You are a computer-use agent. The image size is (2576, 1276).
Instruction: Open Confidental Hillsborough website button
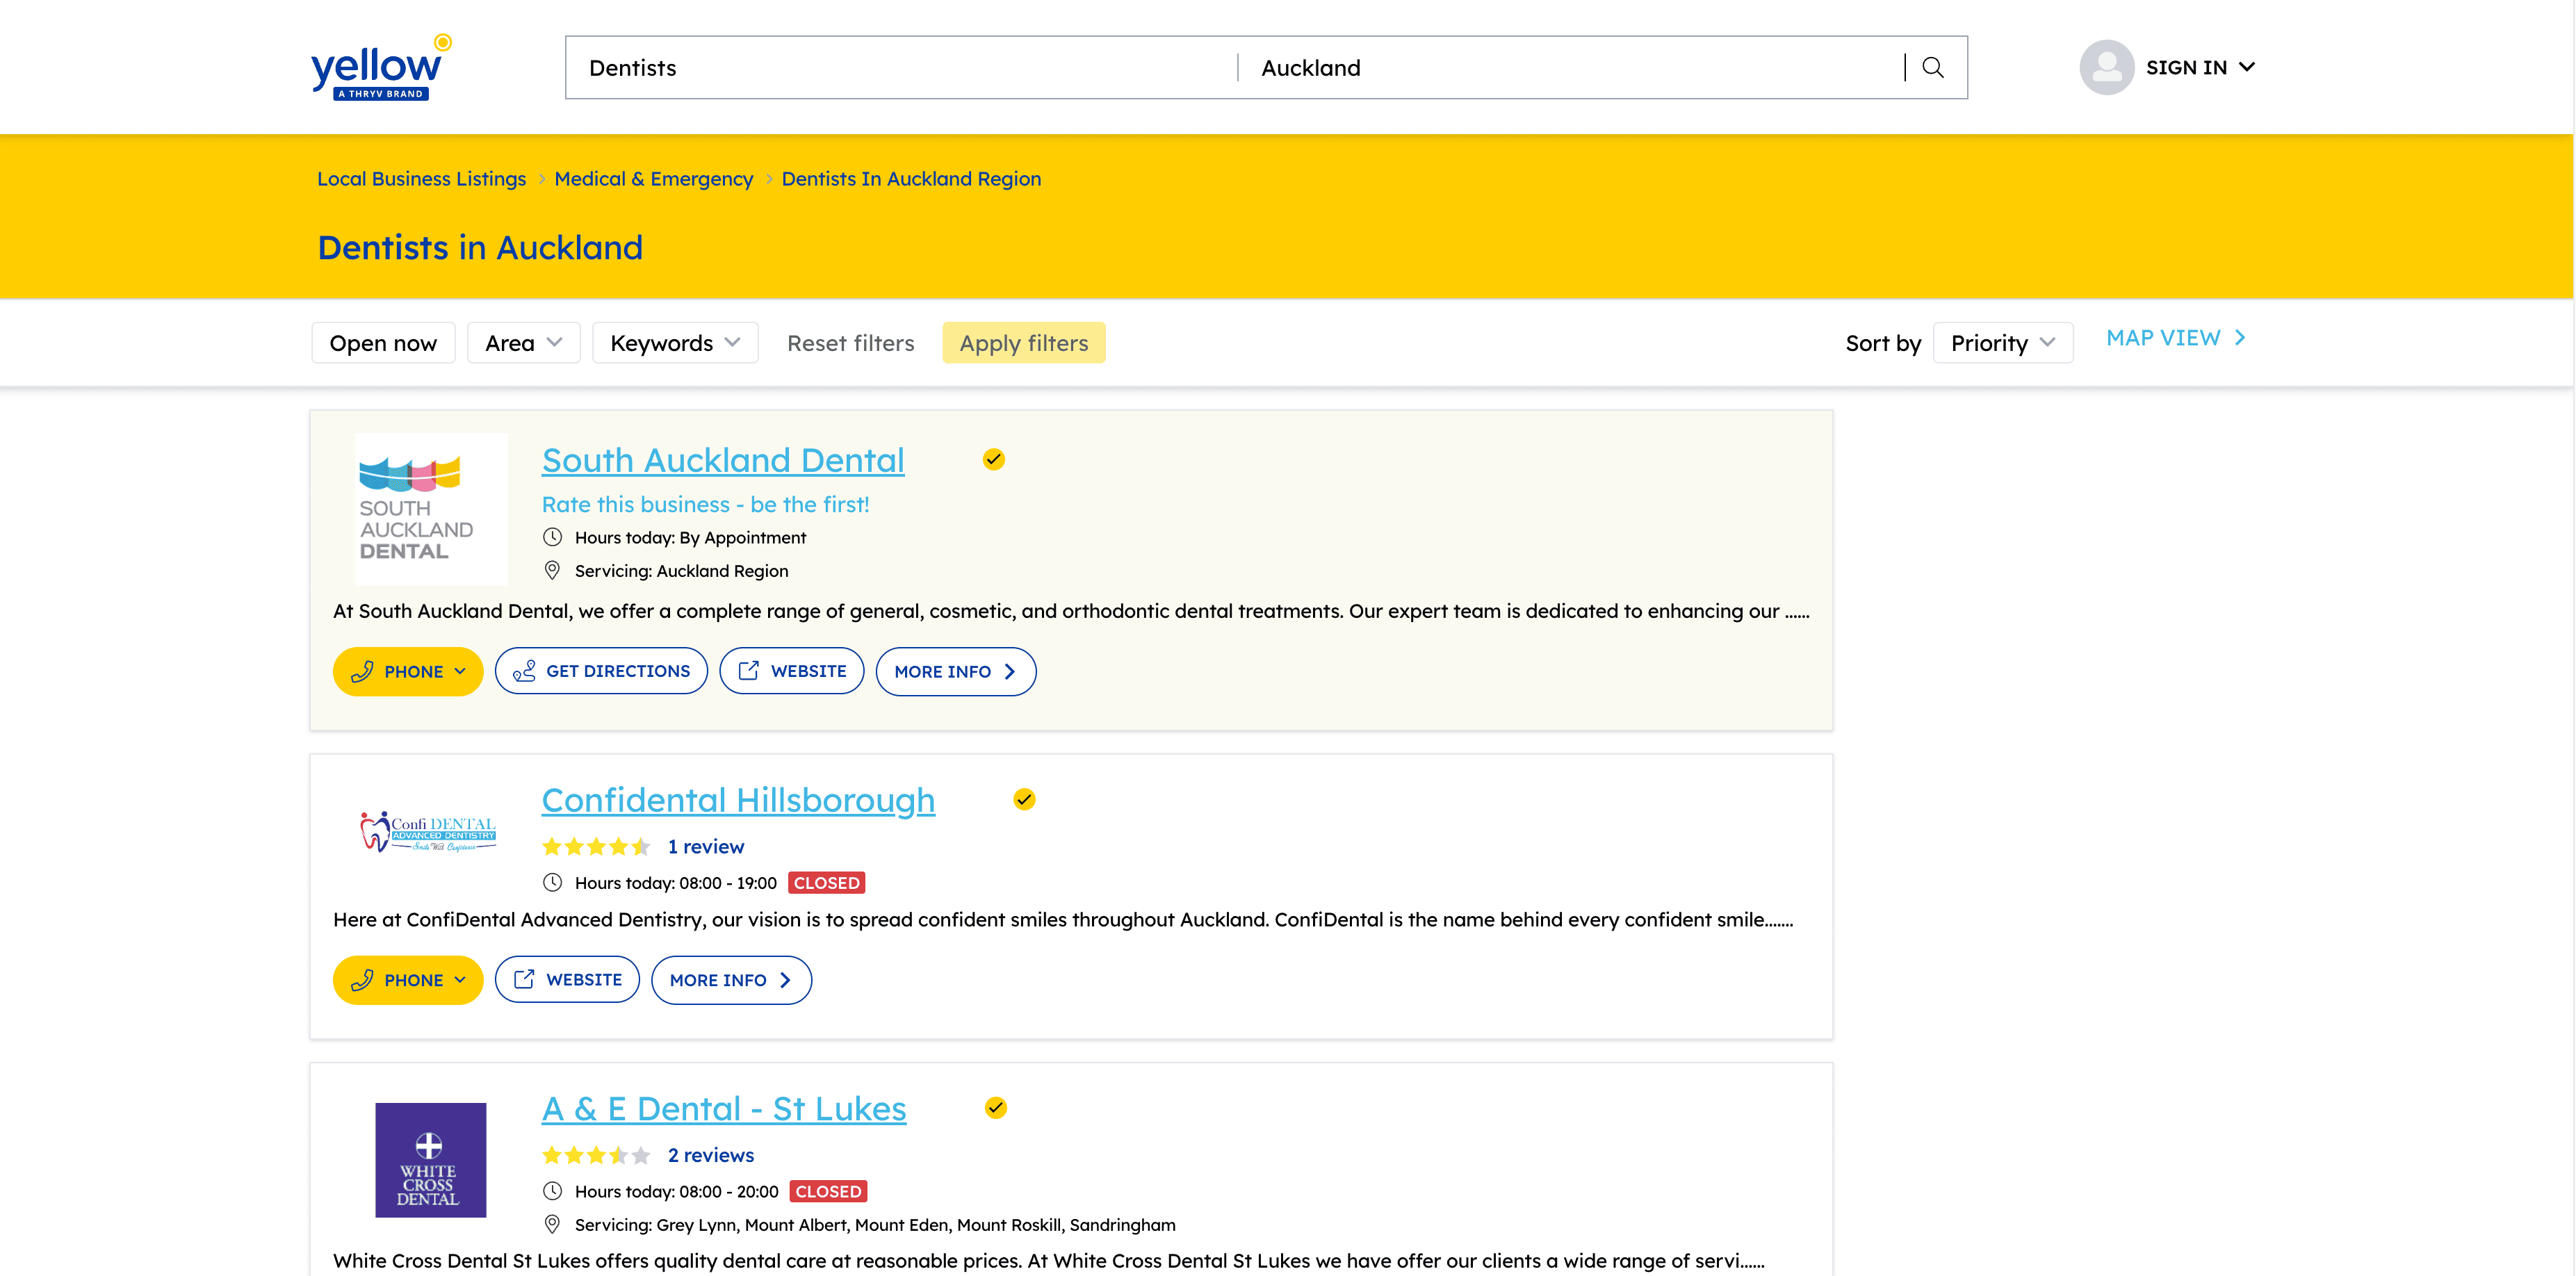coord(567,980)
